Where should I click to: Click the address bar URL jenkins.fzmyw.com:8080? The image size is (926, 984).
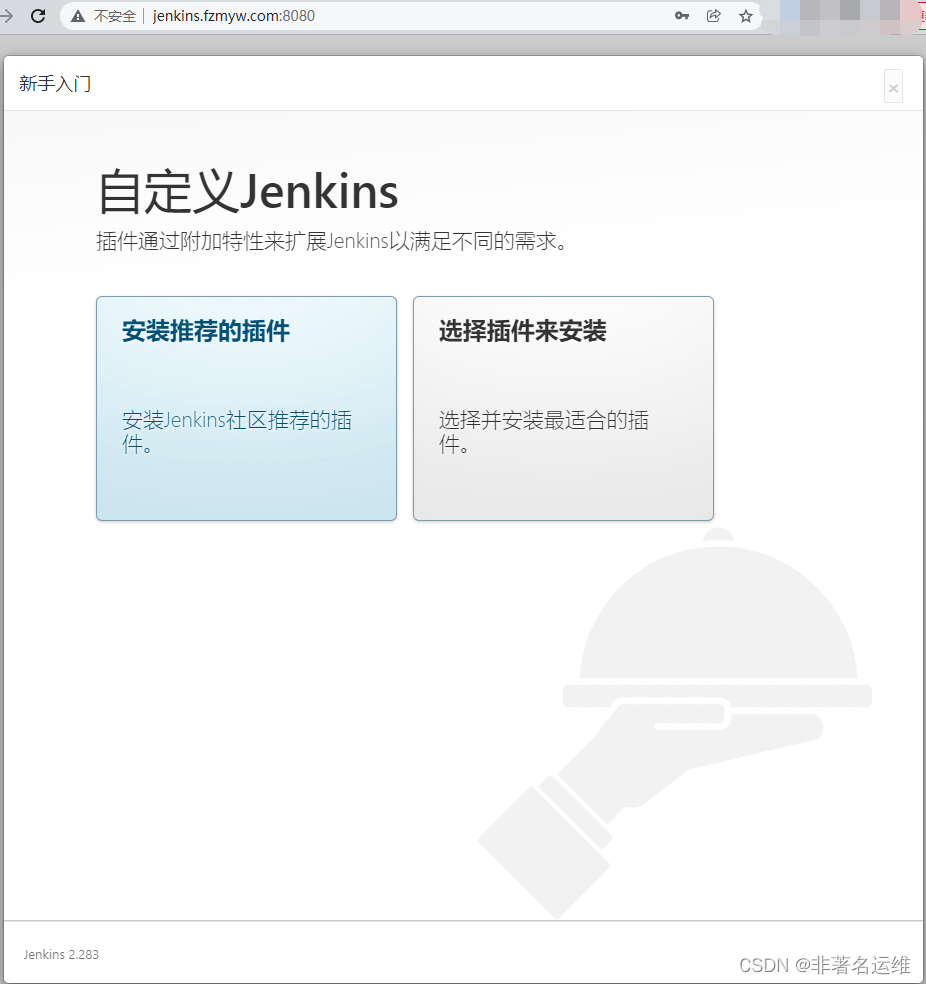234,16
